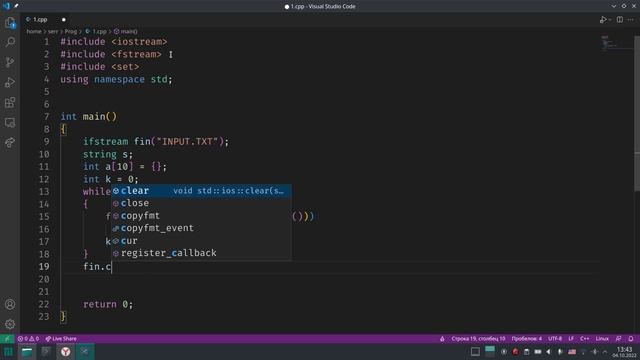Open More Actions menu of editor
640x360 pixels.
pyautogui.click(x=631, y=20)
